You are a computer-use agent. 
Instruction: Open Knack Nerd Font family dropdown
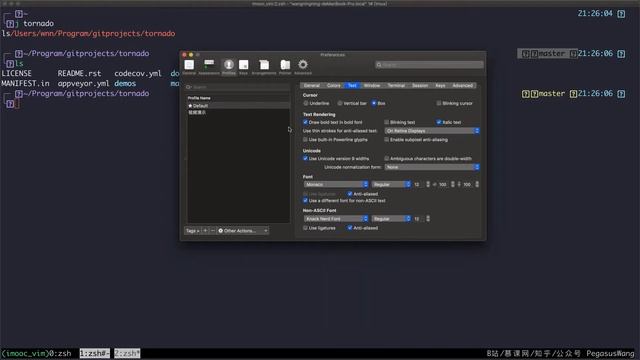(x=336, y=219)
